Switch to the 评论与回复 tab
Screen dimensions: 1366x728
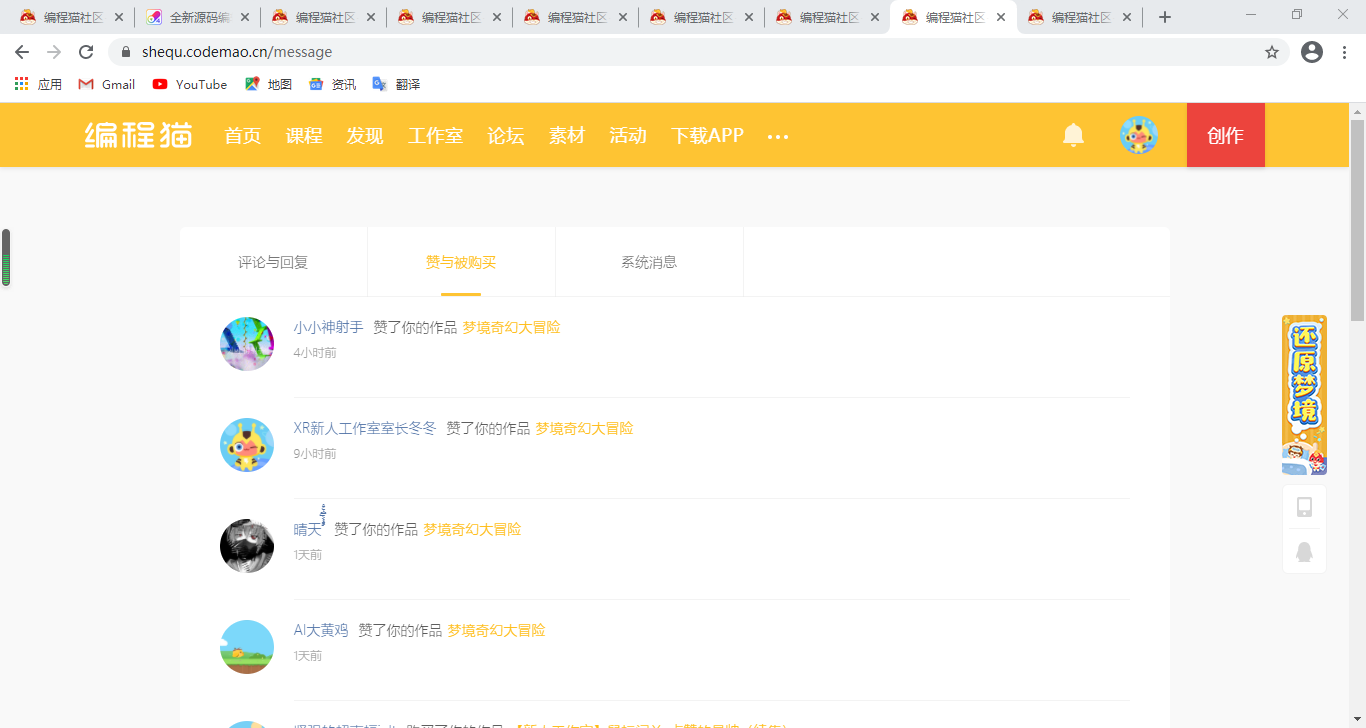273,262
